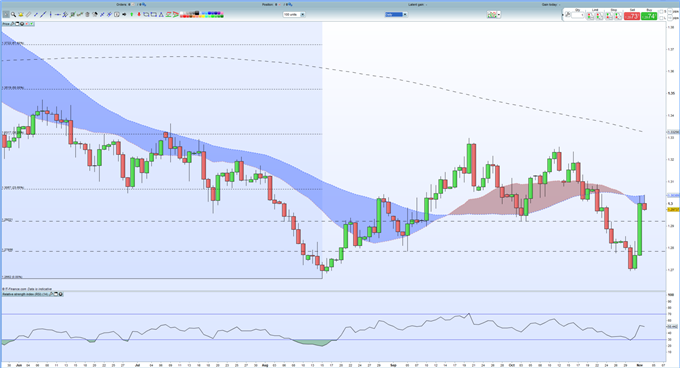Select the long trend line tool
Screen dimensions: 680x368
coord(43,14)
